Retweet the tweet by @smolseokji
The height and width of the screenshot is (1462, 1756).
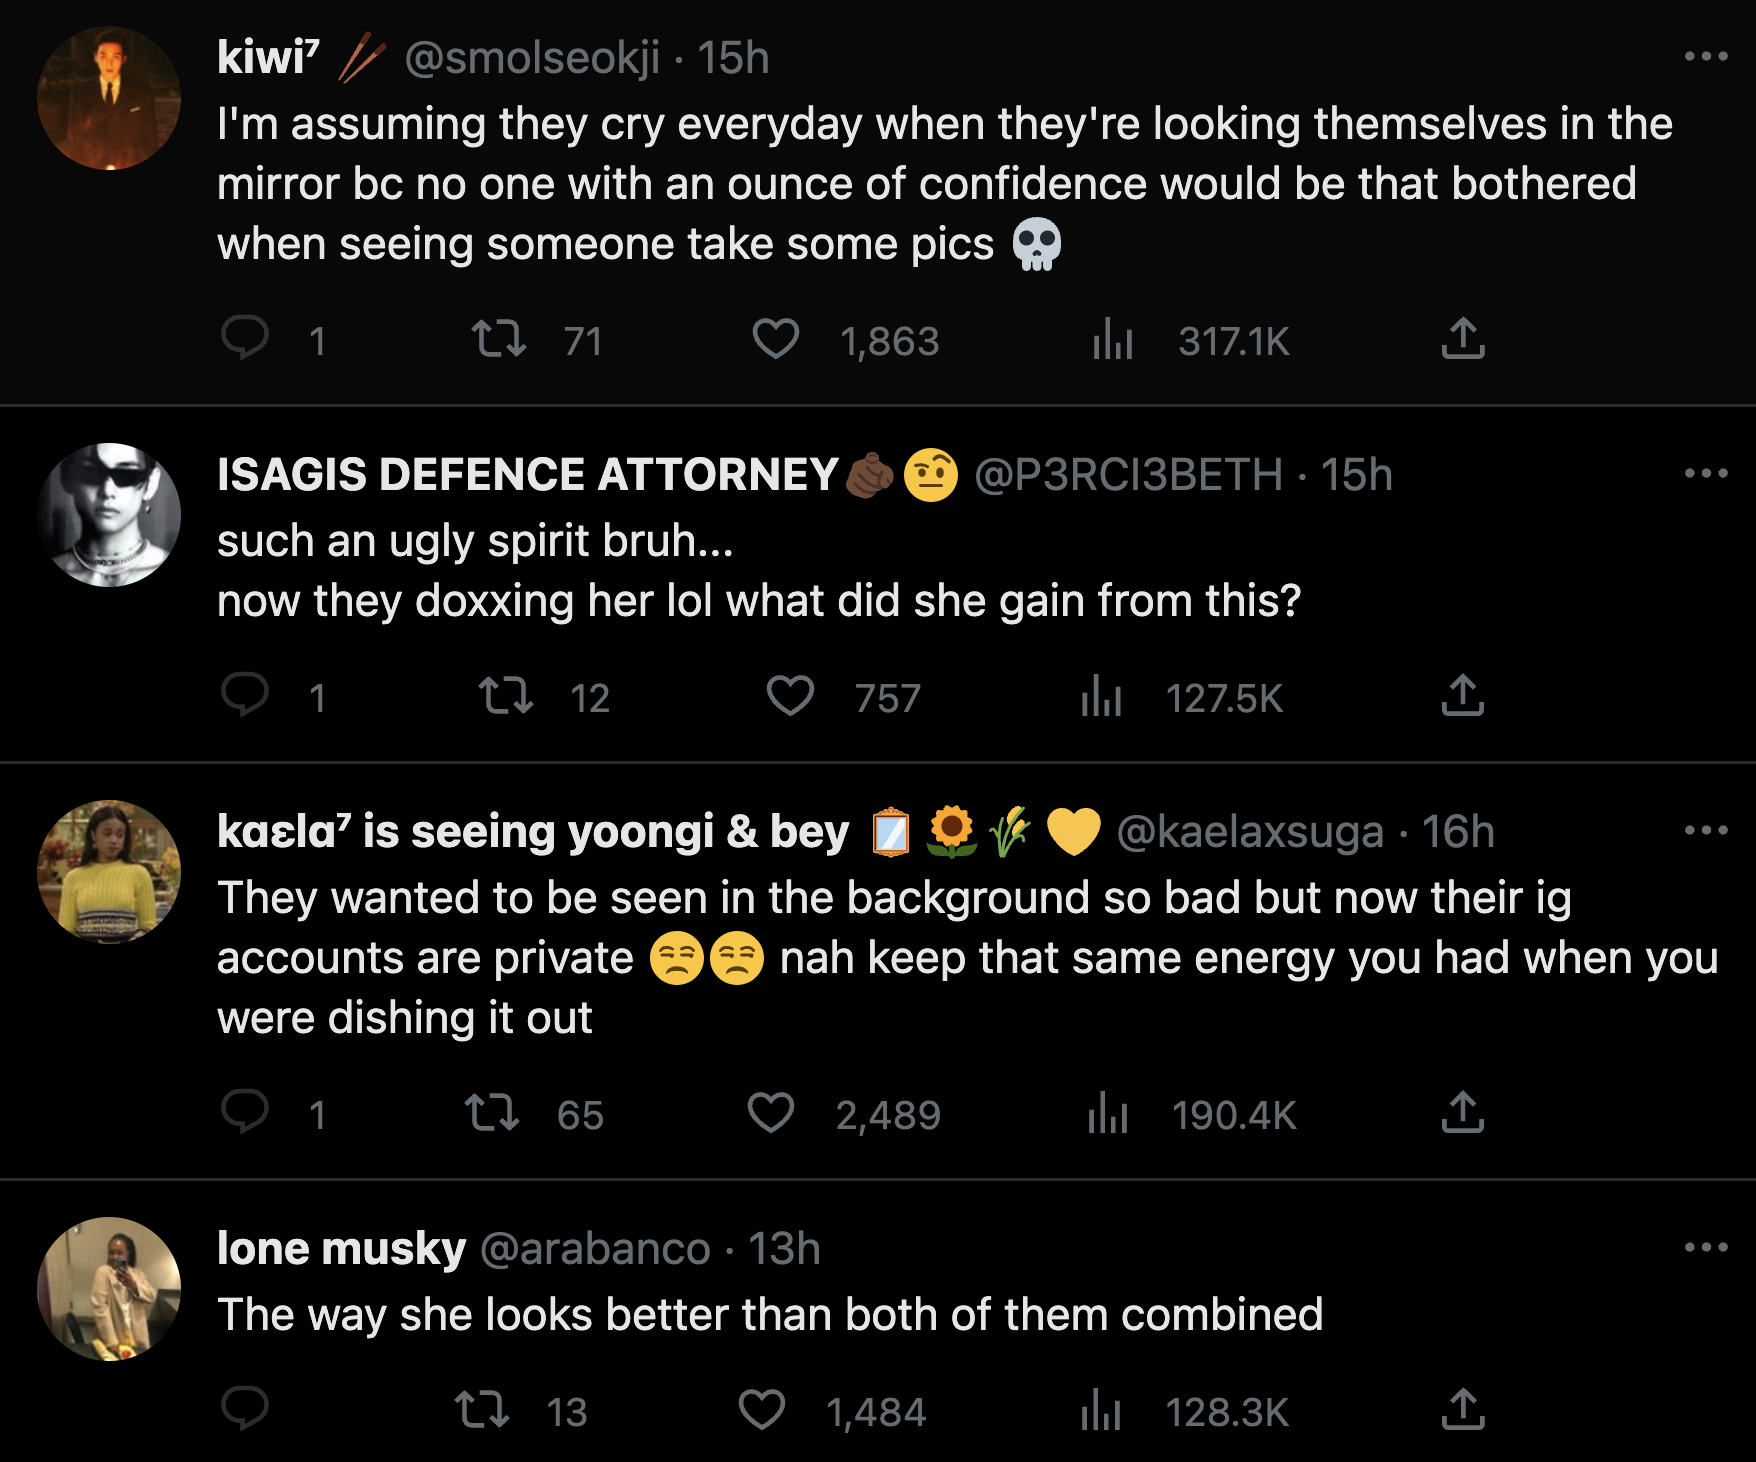[x=499, y=338]
